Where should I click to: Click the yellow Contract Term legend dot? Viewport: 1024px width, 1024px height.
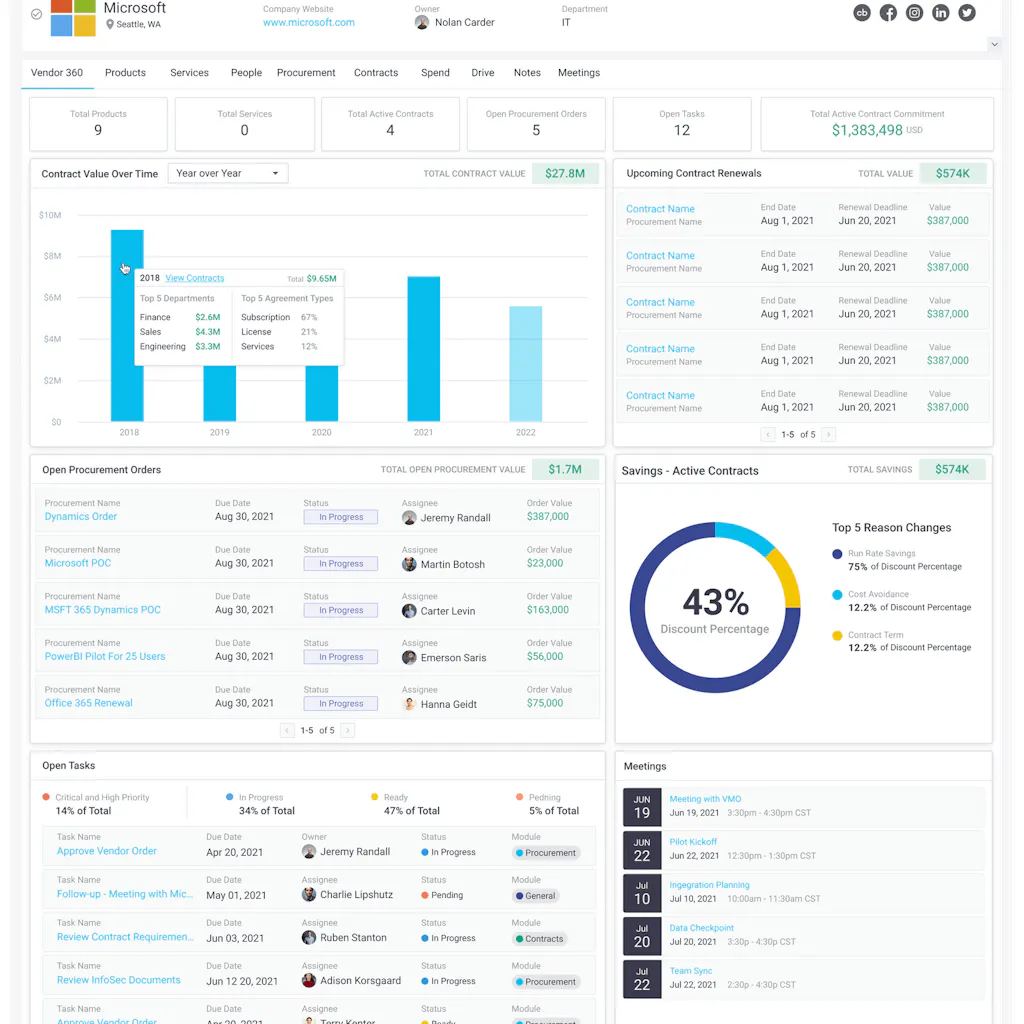[x=837, y=635]
